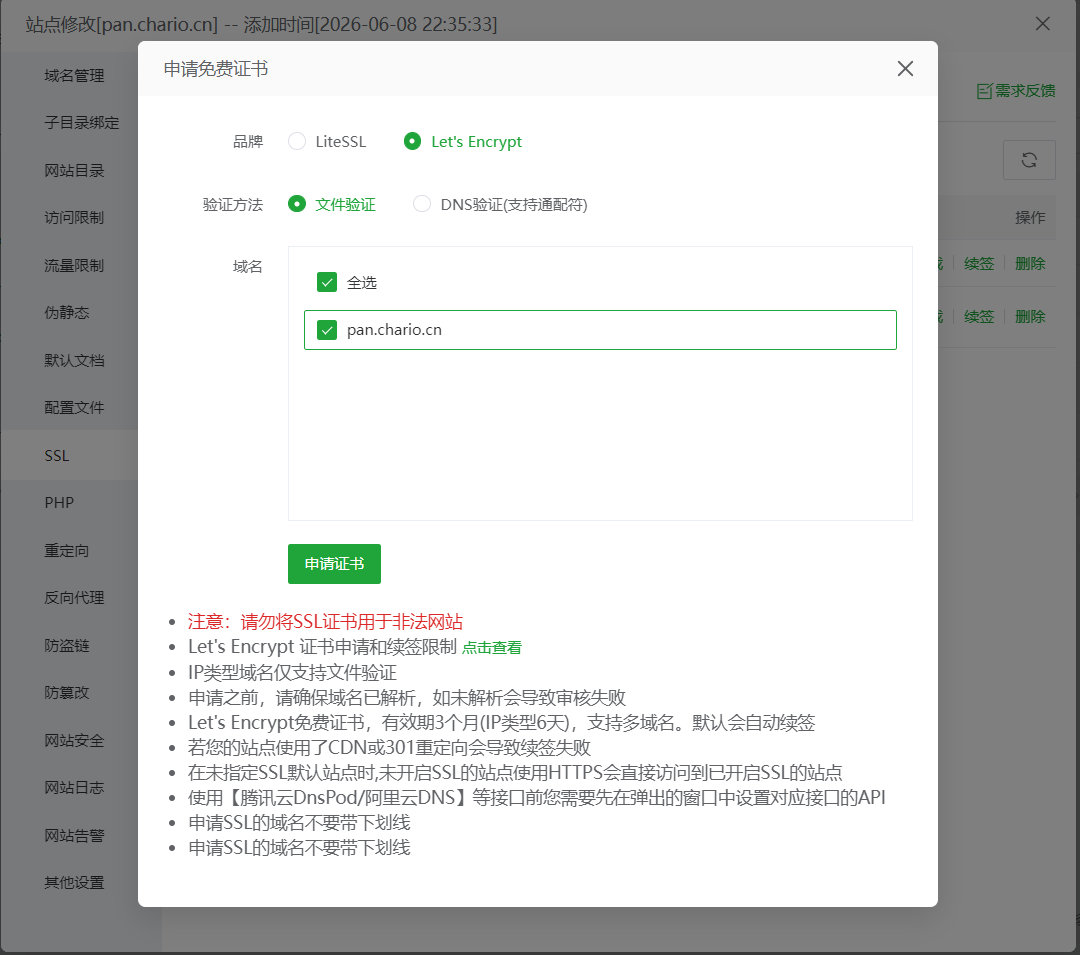The width and height of the screenshot is (1080, 955).
Task: Open 其他设置 in the sidebar
Action: tap(74, 883)
